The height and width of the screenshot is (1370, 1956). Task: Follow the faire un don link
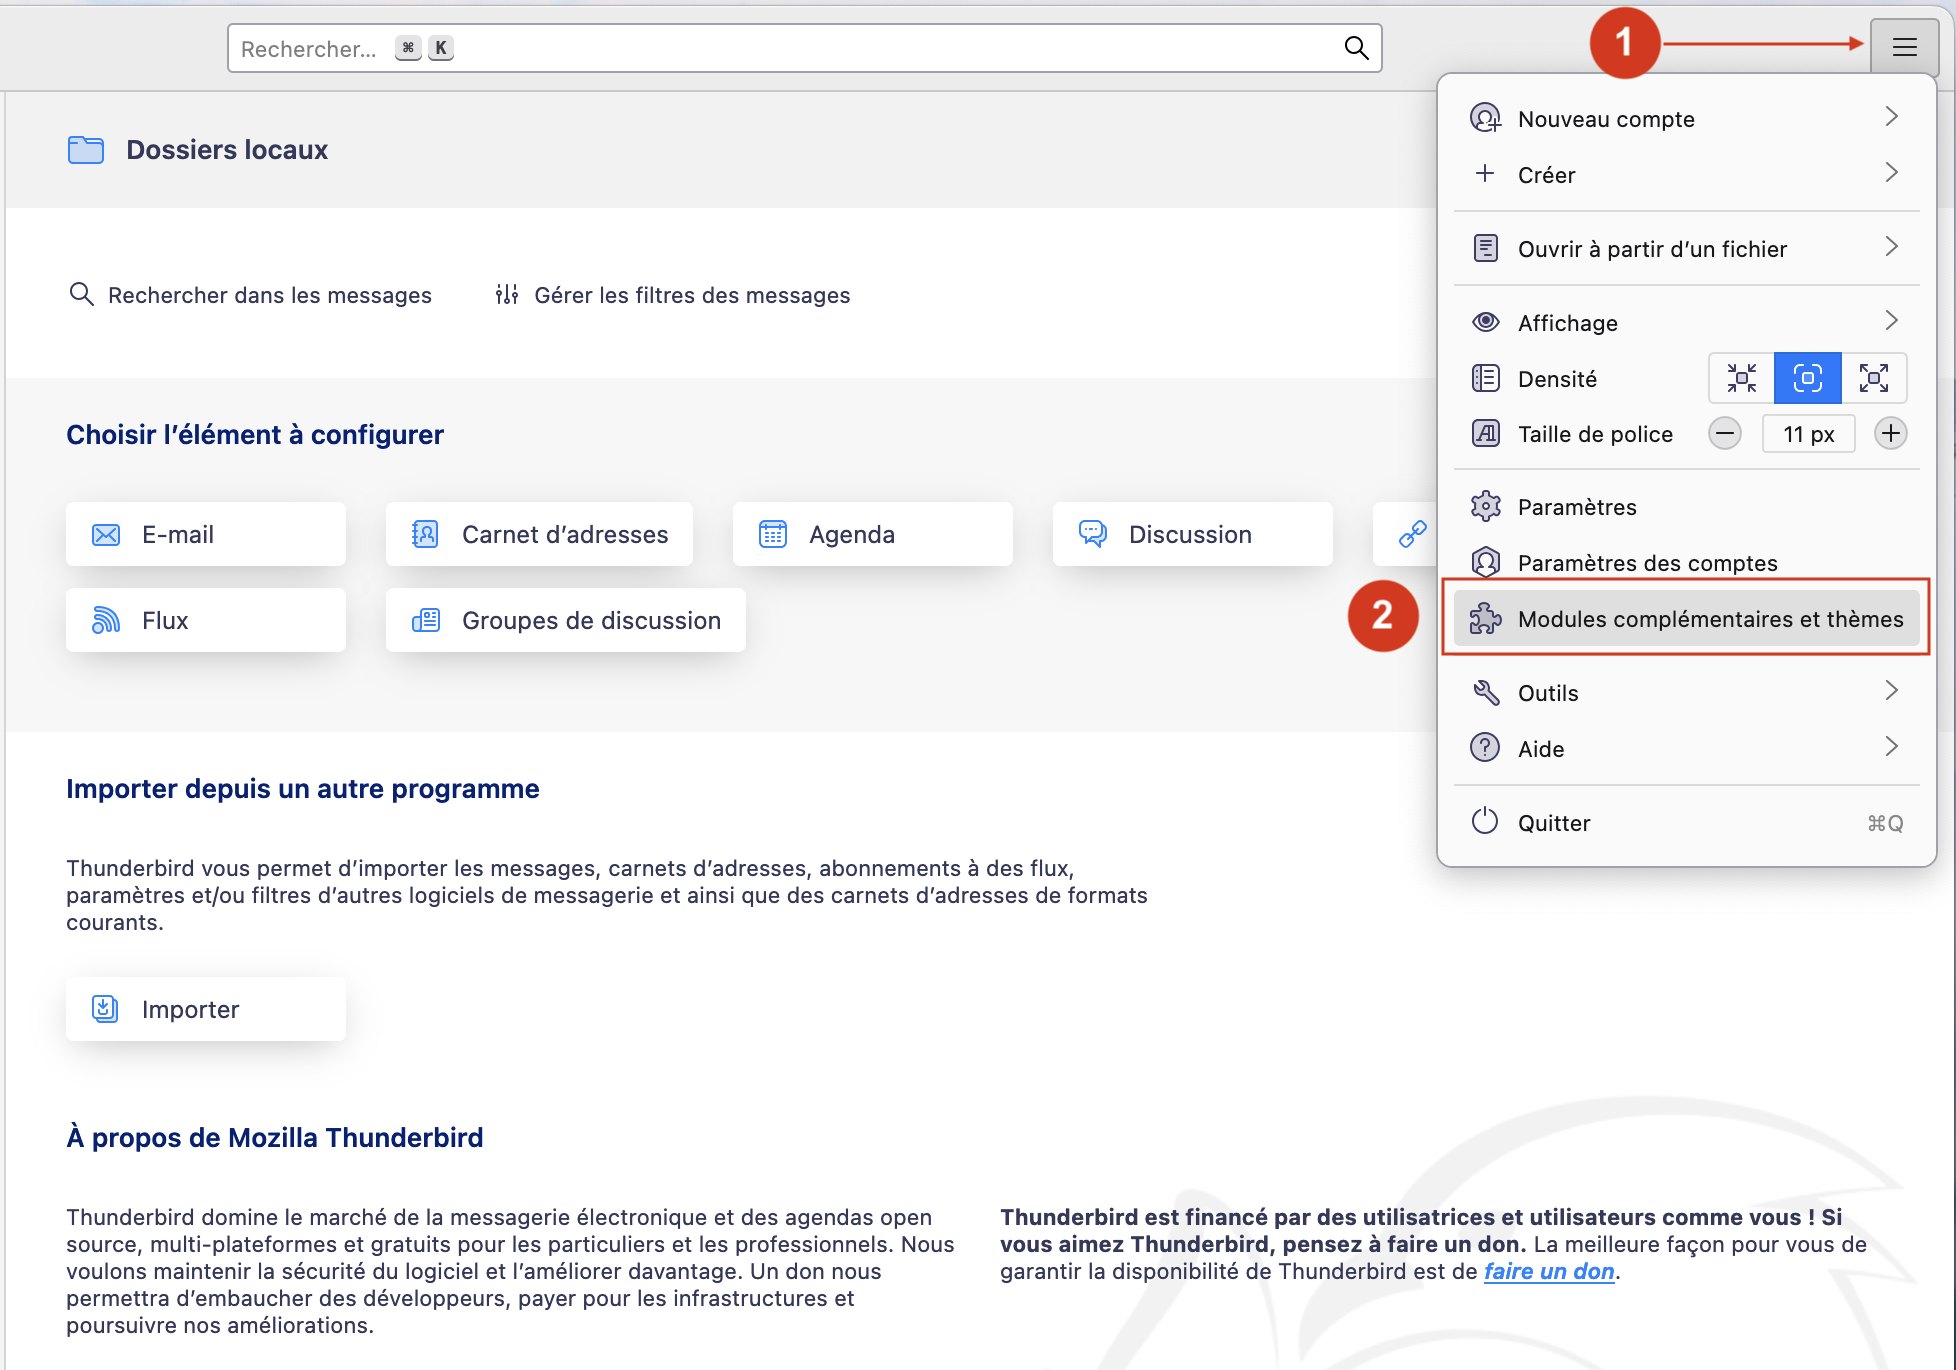(x=1549, y=1271)
